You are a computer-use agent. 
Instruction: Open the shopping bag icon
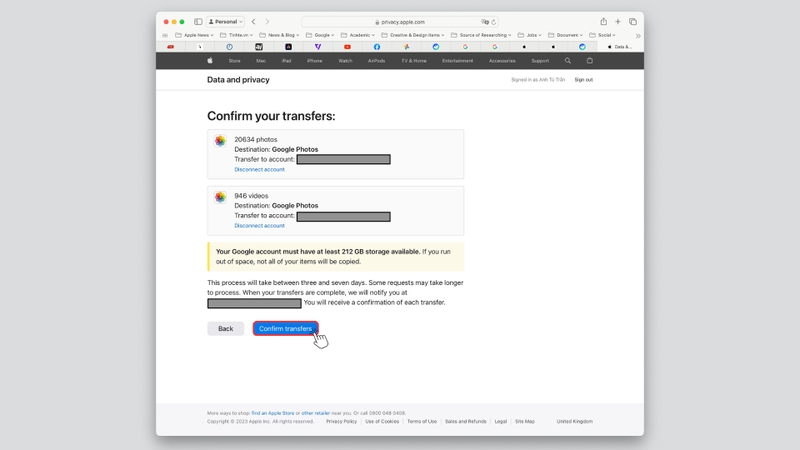click(x=590, y=61)
